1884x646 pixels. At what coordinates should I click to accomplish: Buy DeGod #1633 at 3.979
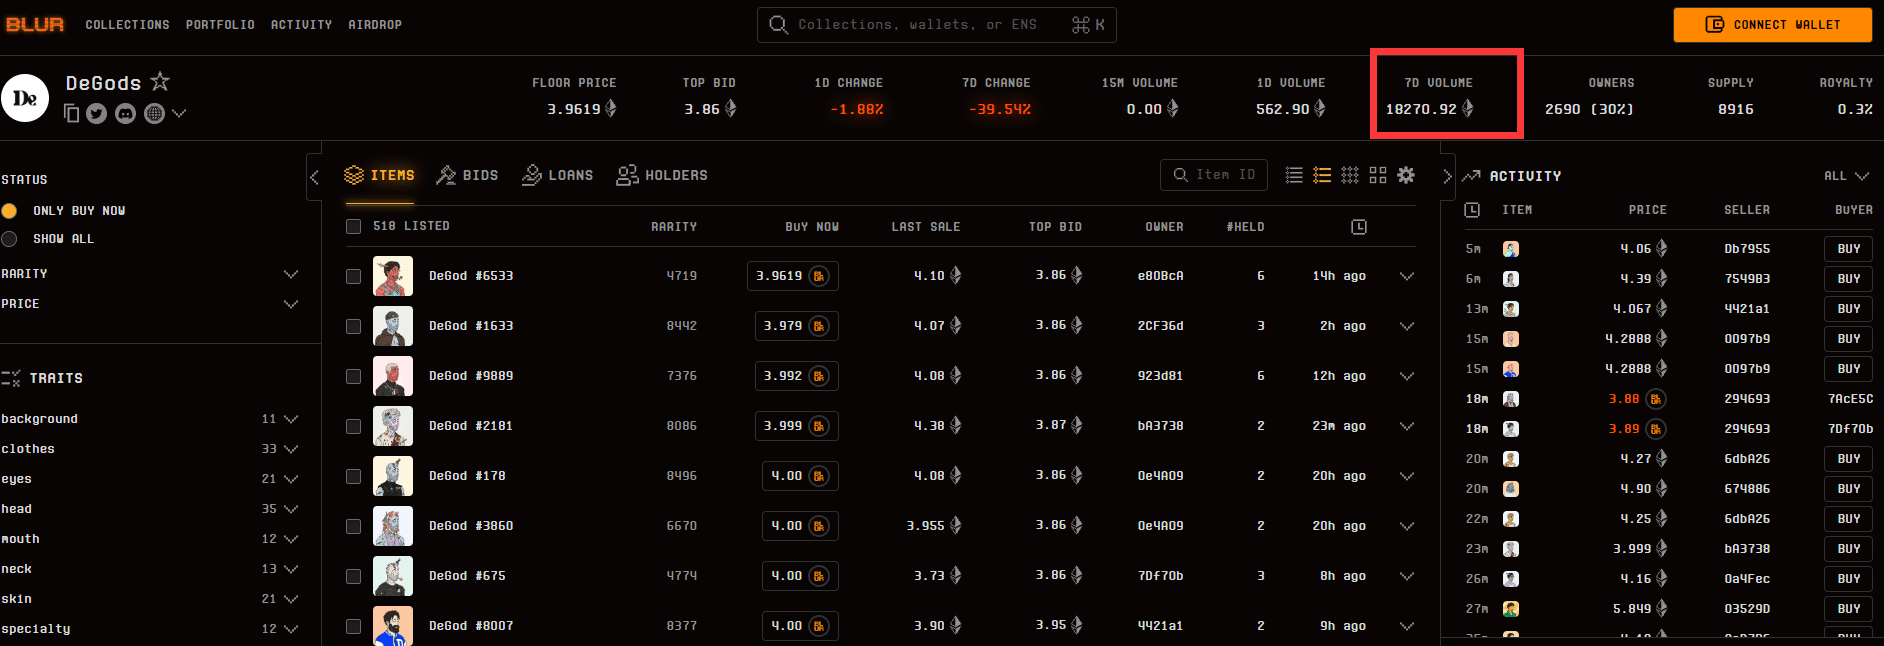(x=795, y=326)
